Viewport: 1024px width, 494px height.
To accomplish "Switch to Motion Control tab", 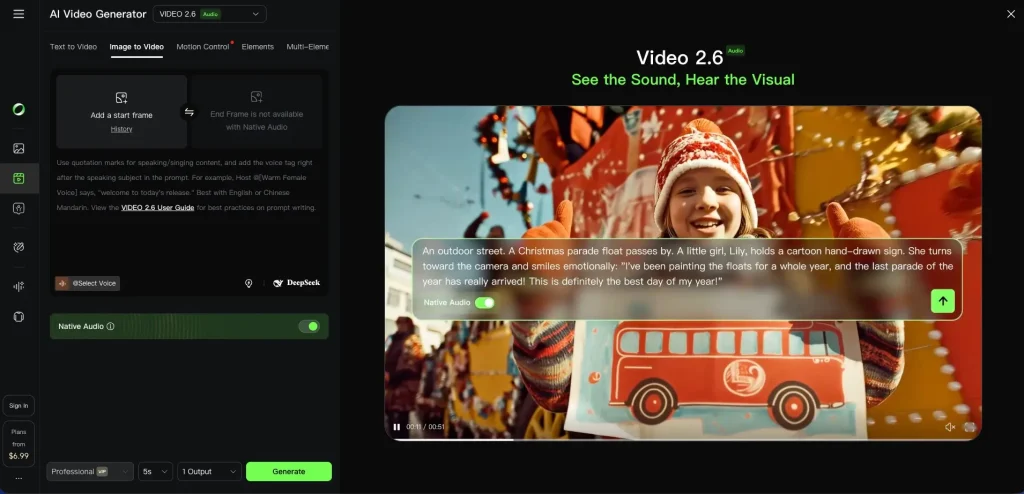I will (x=202, y=46).
